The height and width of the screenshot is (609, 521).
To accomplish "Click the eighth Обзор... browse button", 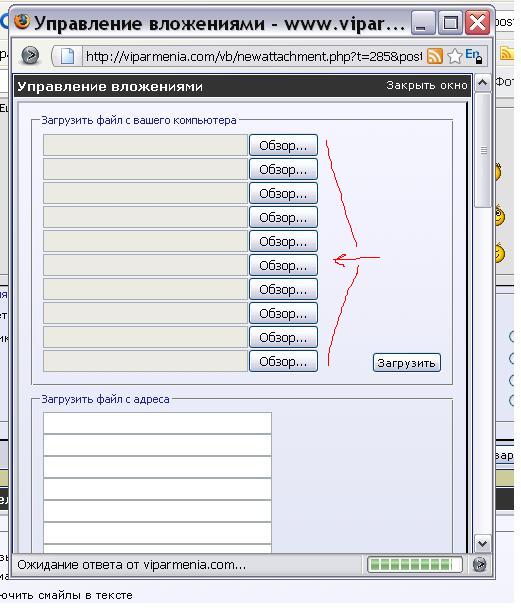I will point(283,313).
